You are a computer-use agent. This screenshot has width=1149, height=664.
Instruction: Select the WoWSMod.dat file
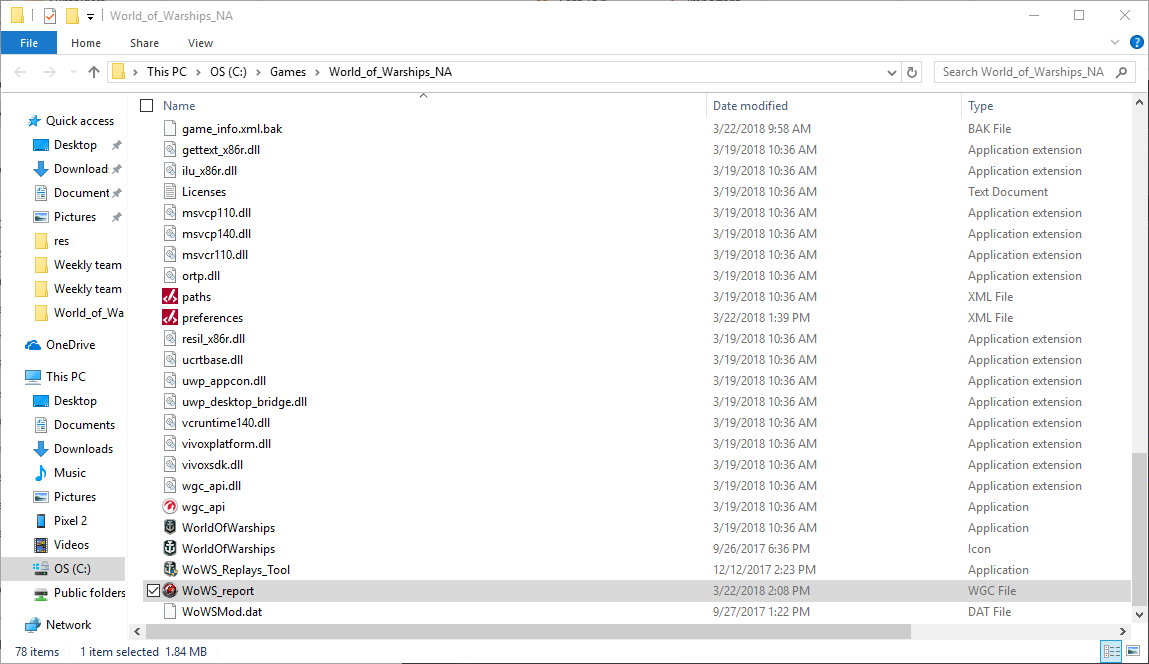(222, 611)
